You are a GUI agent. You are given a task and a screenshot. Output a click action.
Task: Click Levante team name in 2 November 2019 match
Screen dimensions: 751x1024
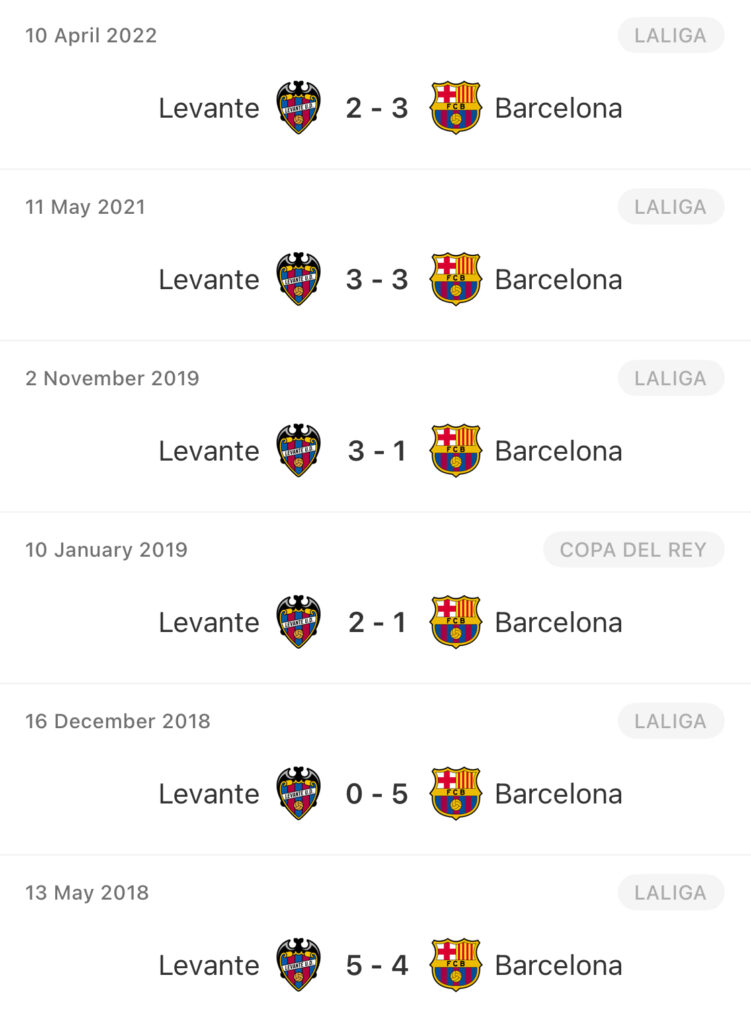(x=209, y=451)
